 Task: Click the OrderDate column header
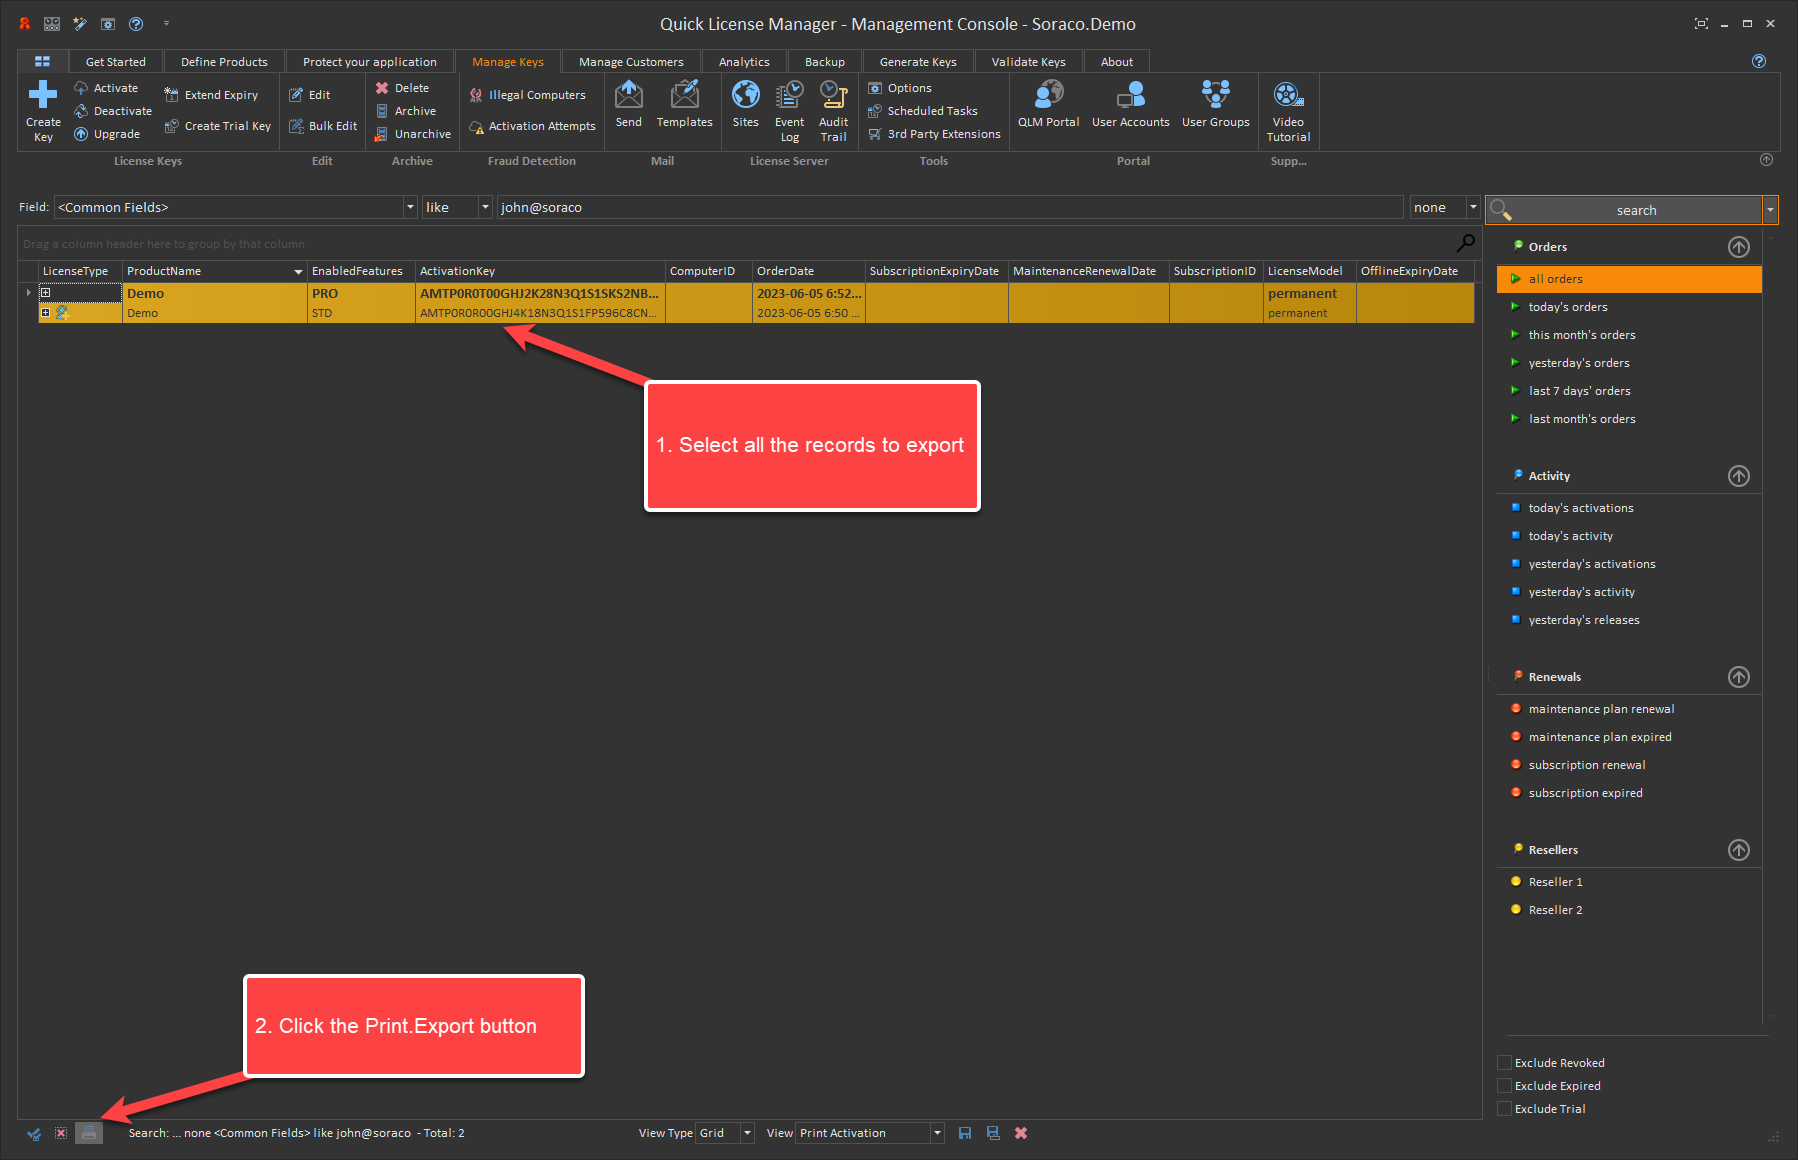[808, 271]
